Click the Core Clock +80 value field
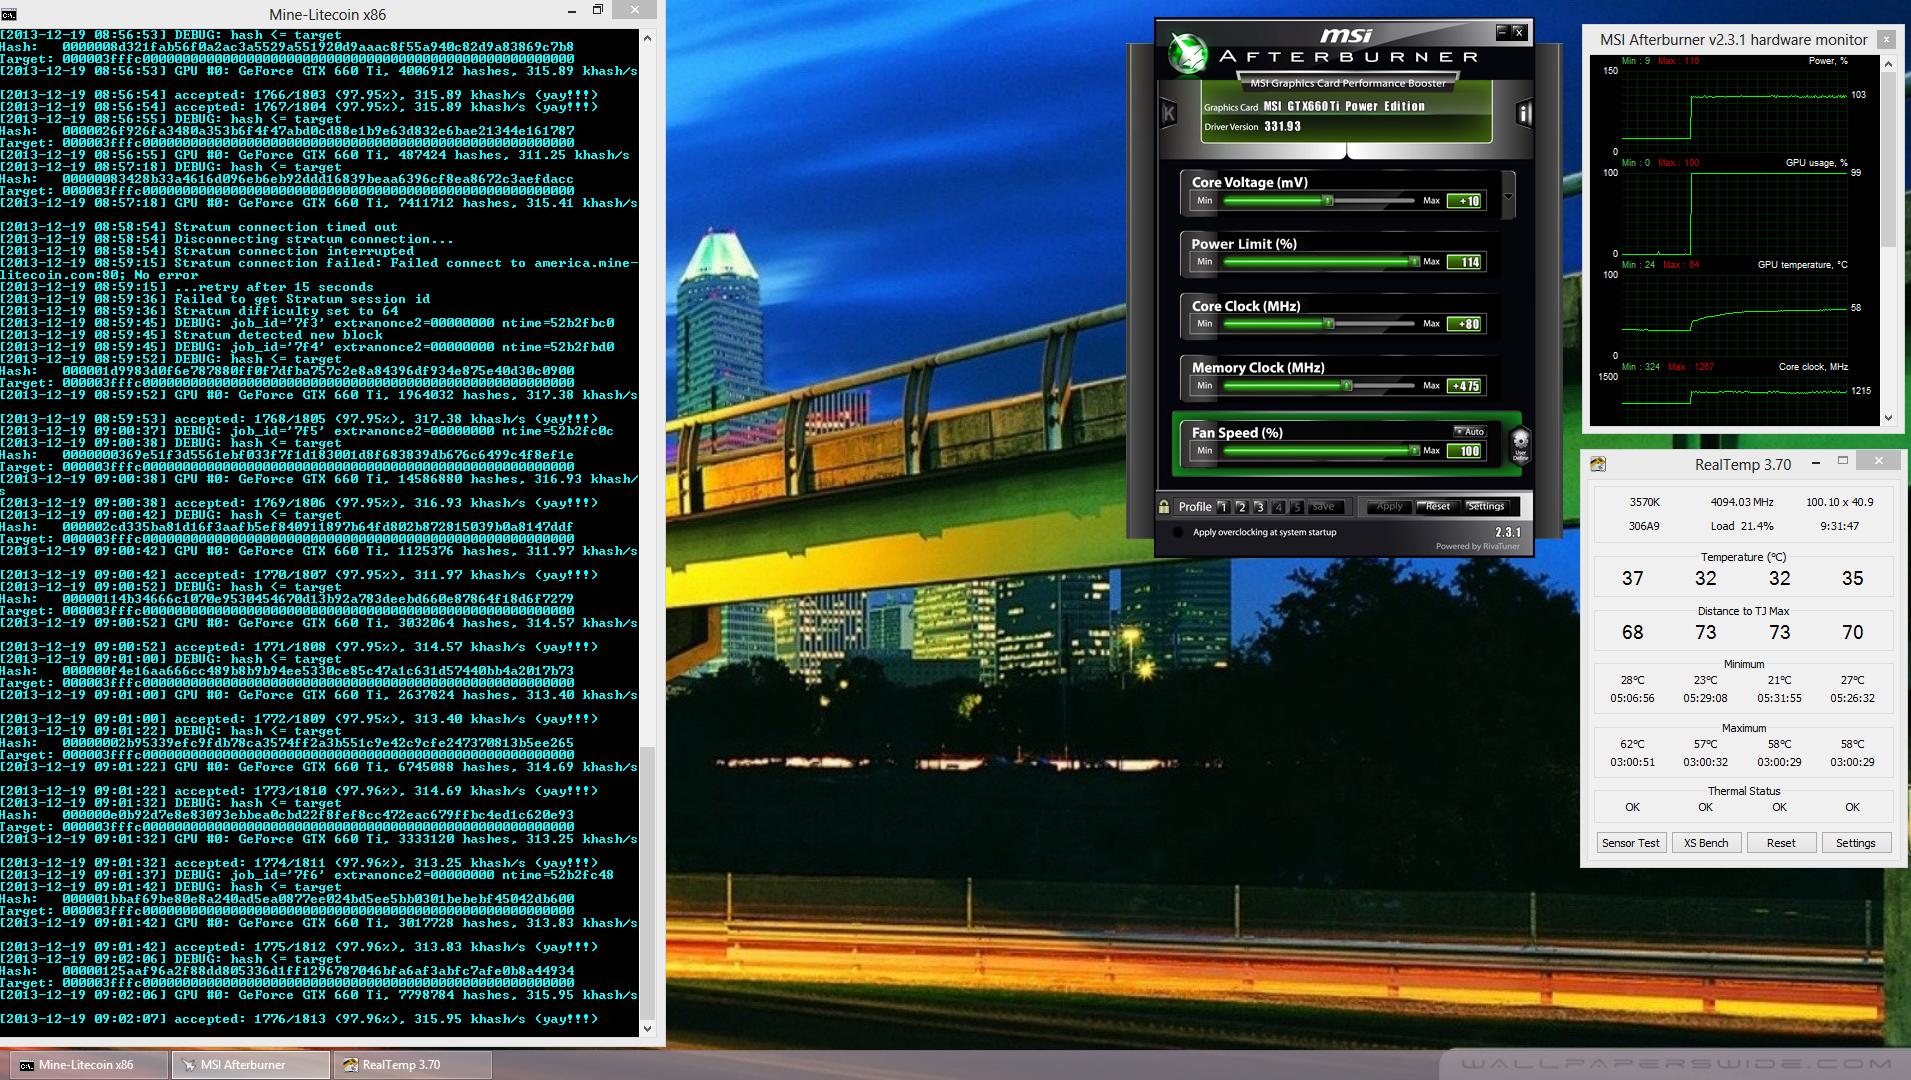The width and height of the screenshot is (1911, 1080). pyautogui.click(x=1465, y=324)
